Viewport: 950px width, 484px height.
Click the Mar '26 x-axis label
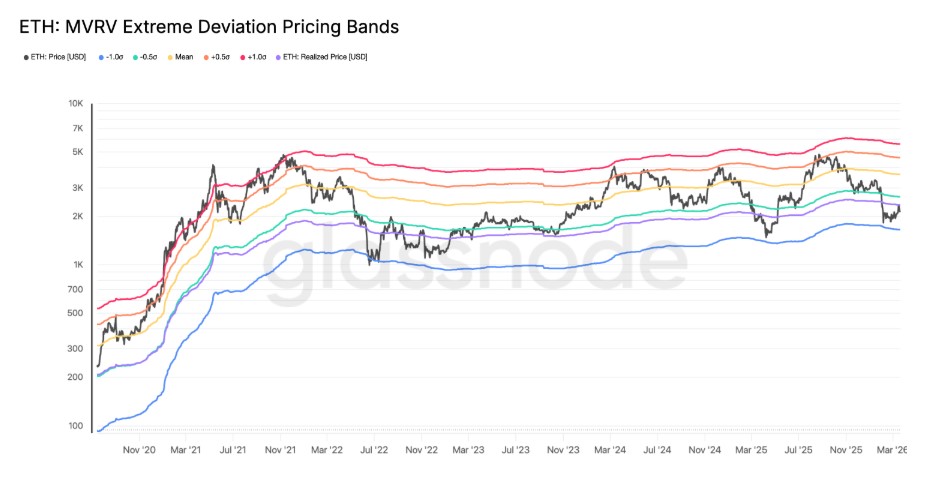coord(889,451)
